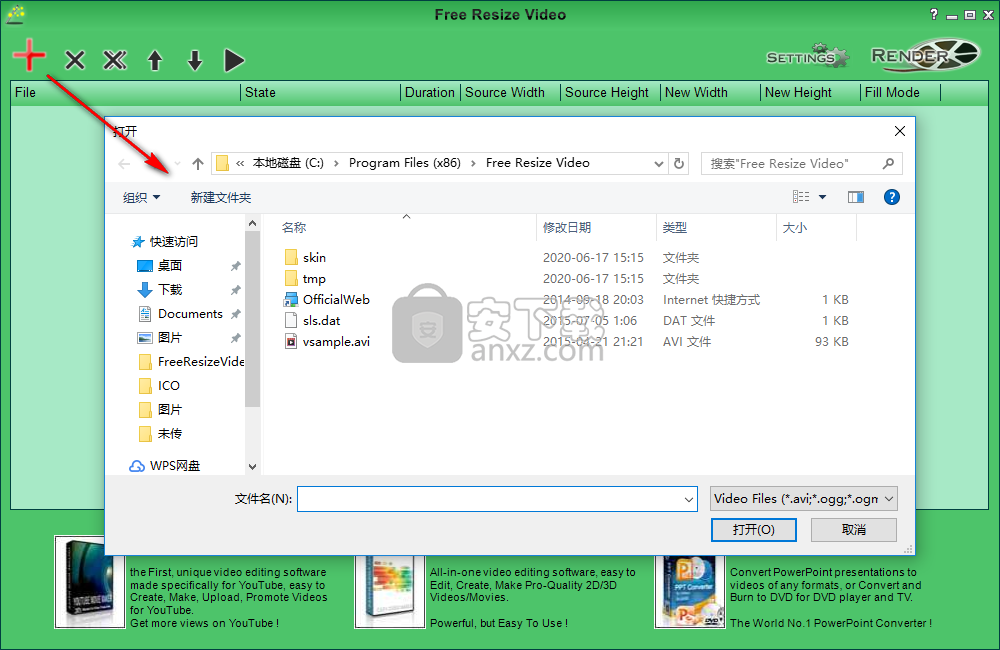Play the video with the play icon
This screenshot has width=1000, height=650.
point(234,61)
